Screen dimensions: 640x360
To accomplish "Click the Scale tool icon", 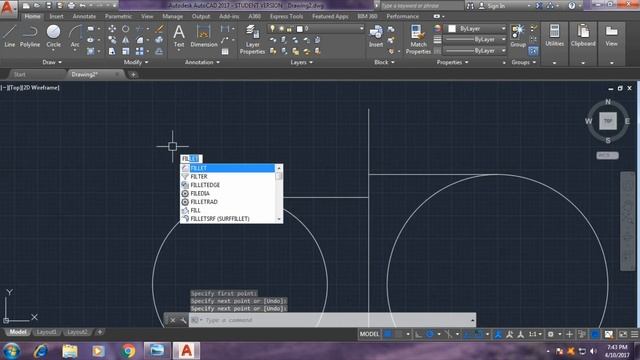I will pos(126,51).
